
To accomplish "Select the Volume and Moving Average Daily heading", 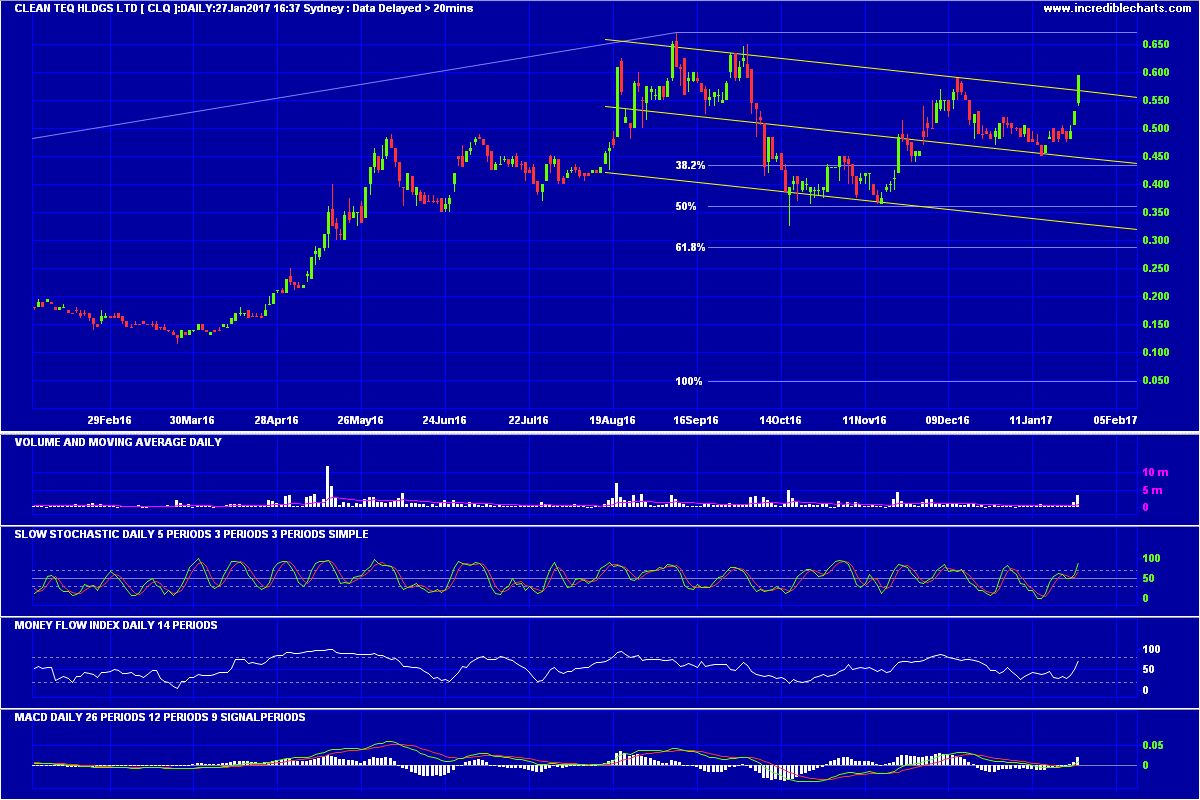I will pos(118,442).
